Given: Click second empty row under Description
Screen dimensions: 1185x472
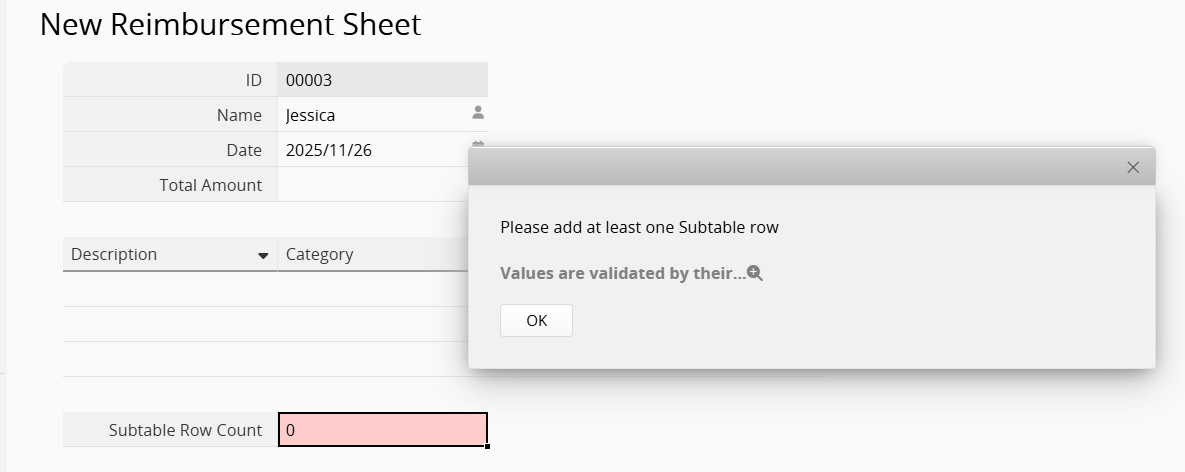Looking at the screenshot, I should [x=170, y=325].
